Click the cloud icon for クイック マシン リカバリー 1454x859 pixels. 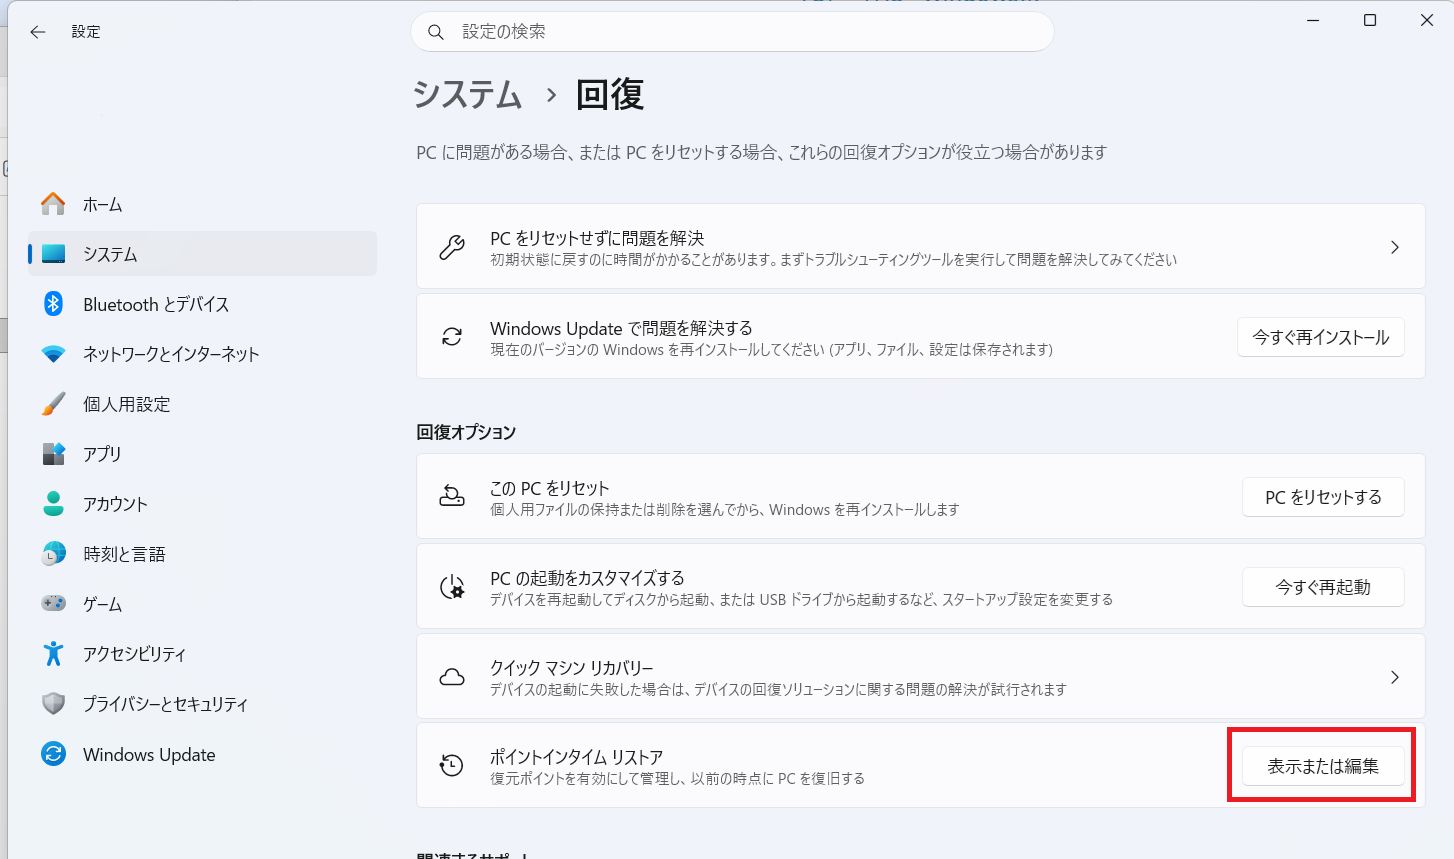(x=452, y=677)
